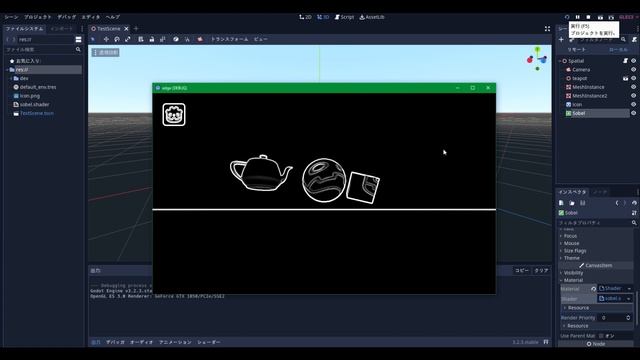Switch to the 2D workspace
The width and height of the screenshot is (640, 360).
[305, 17]
